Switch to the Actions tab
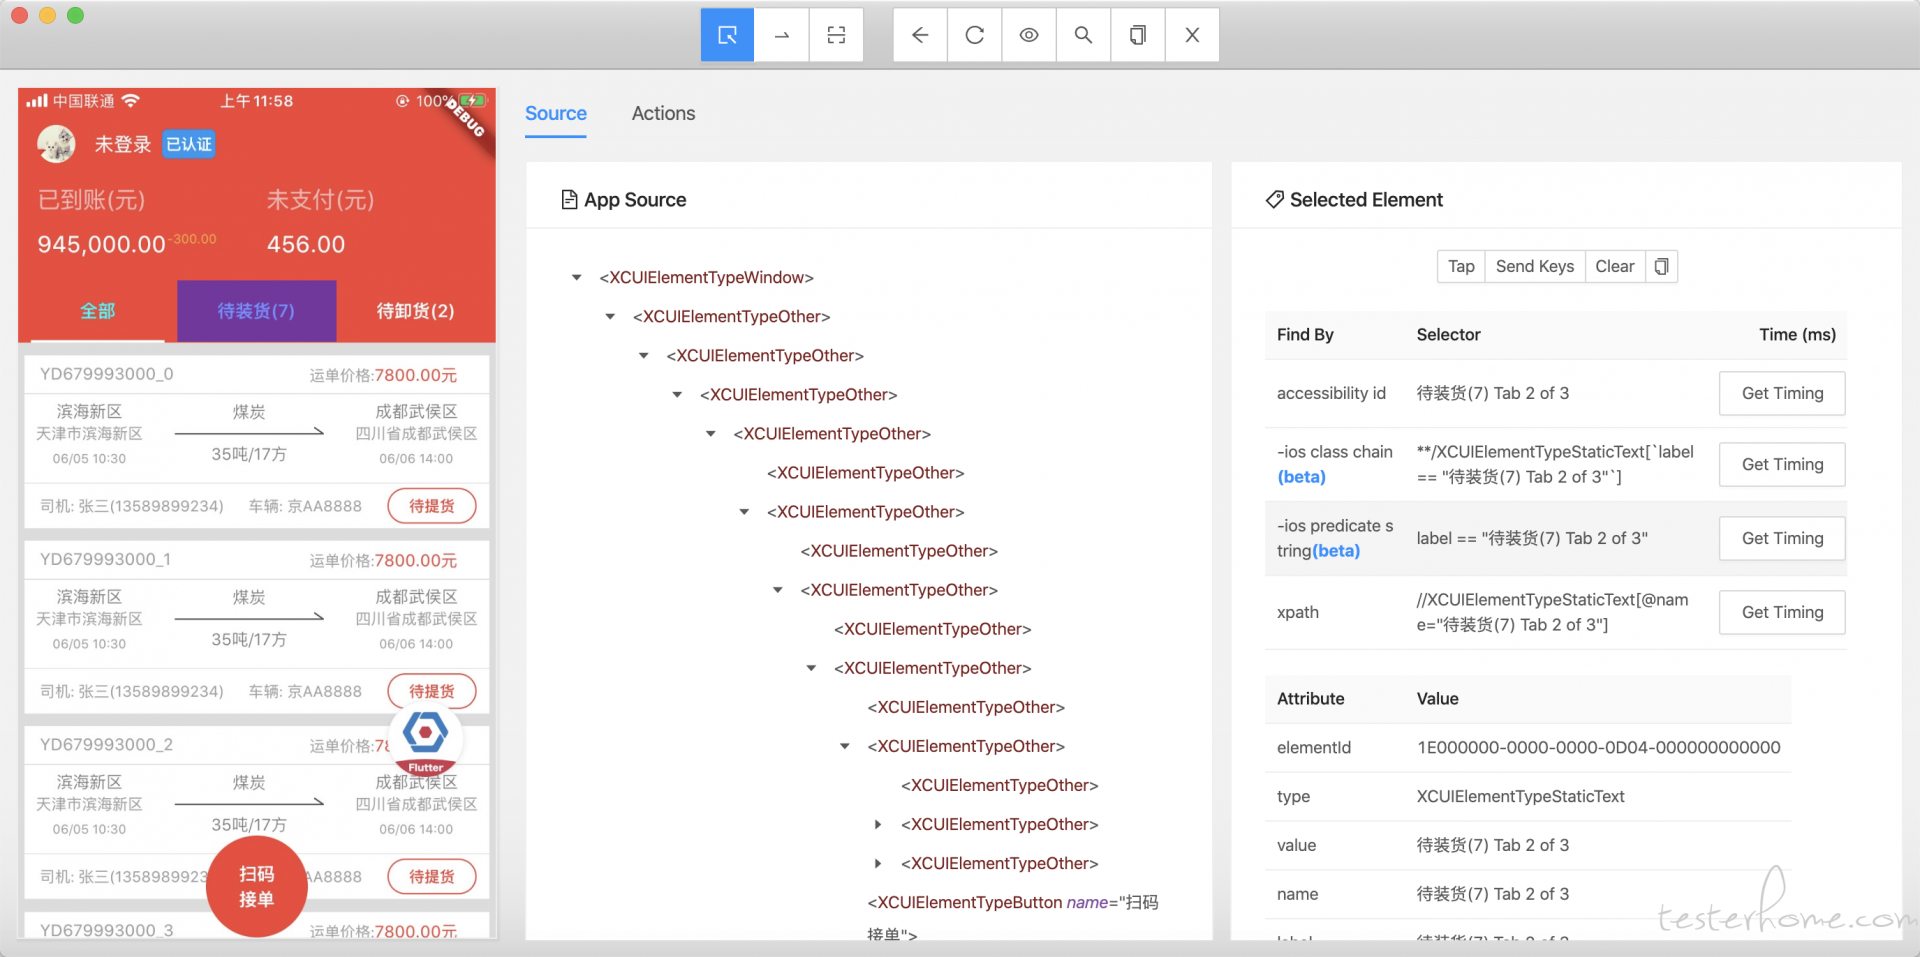 click(x=663, y=114)
